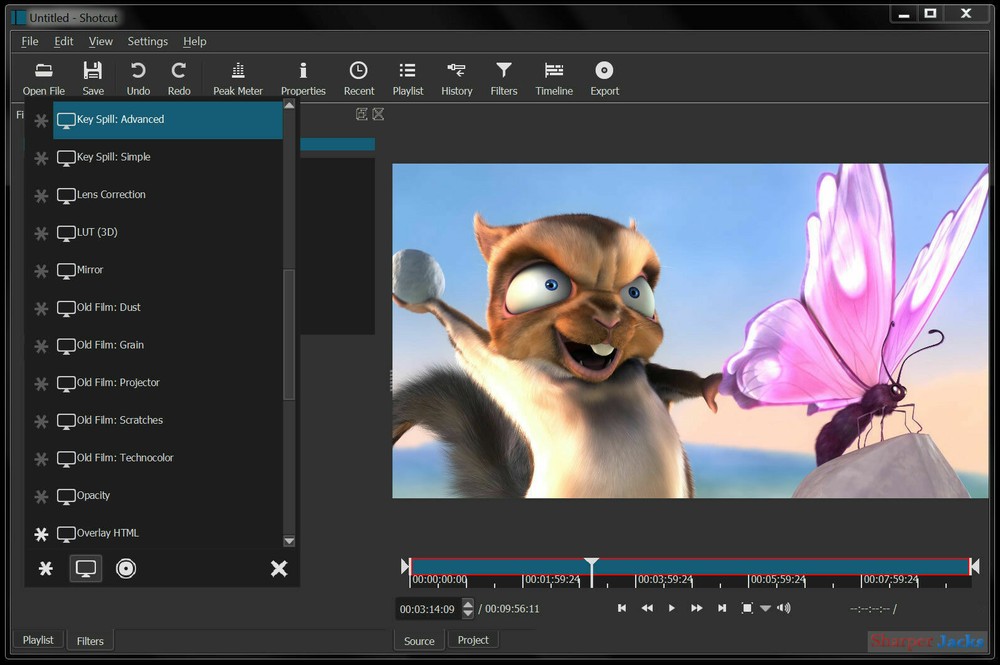Click the Save toolbar icon
Screen dimensions: 1000x665
92,75
